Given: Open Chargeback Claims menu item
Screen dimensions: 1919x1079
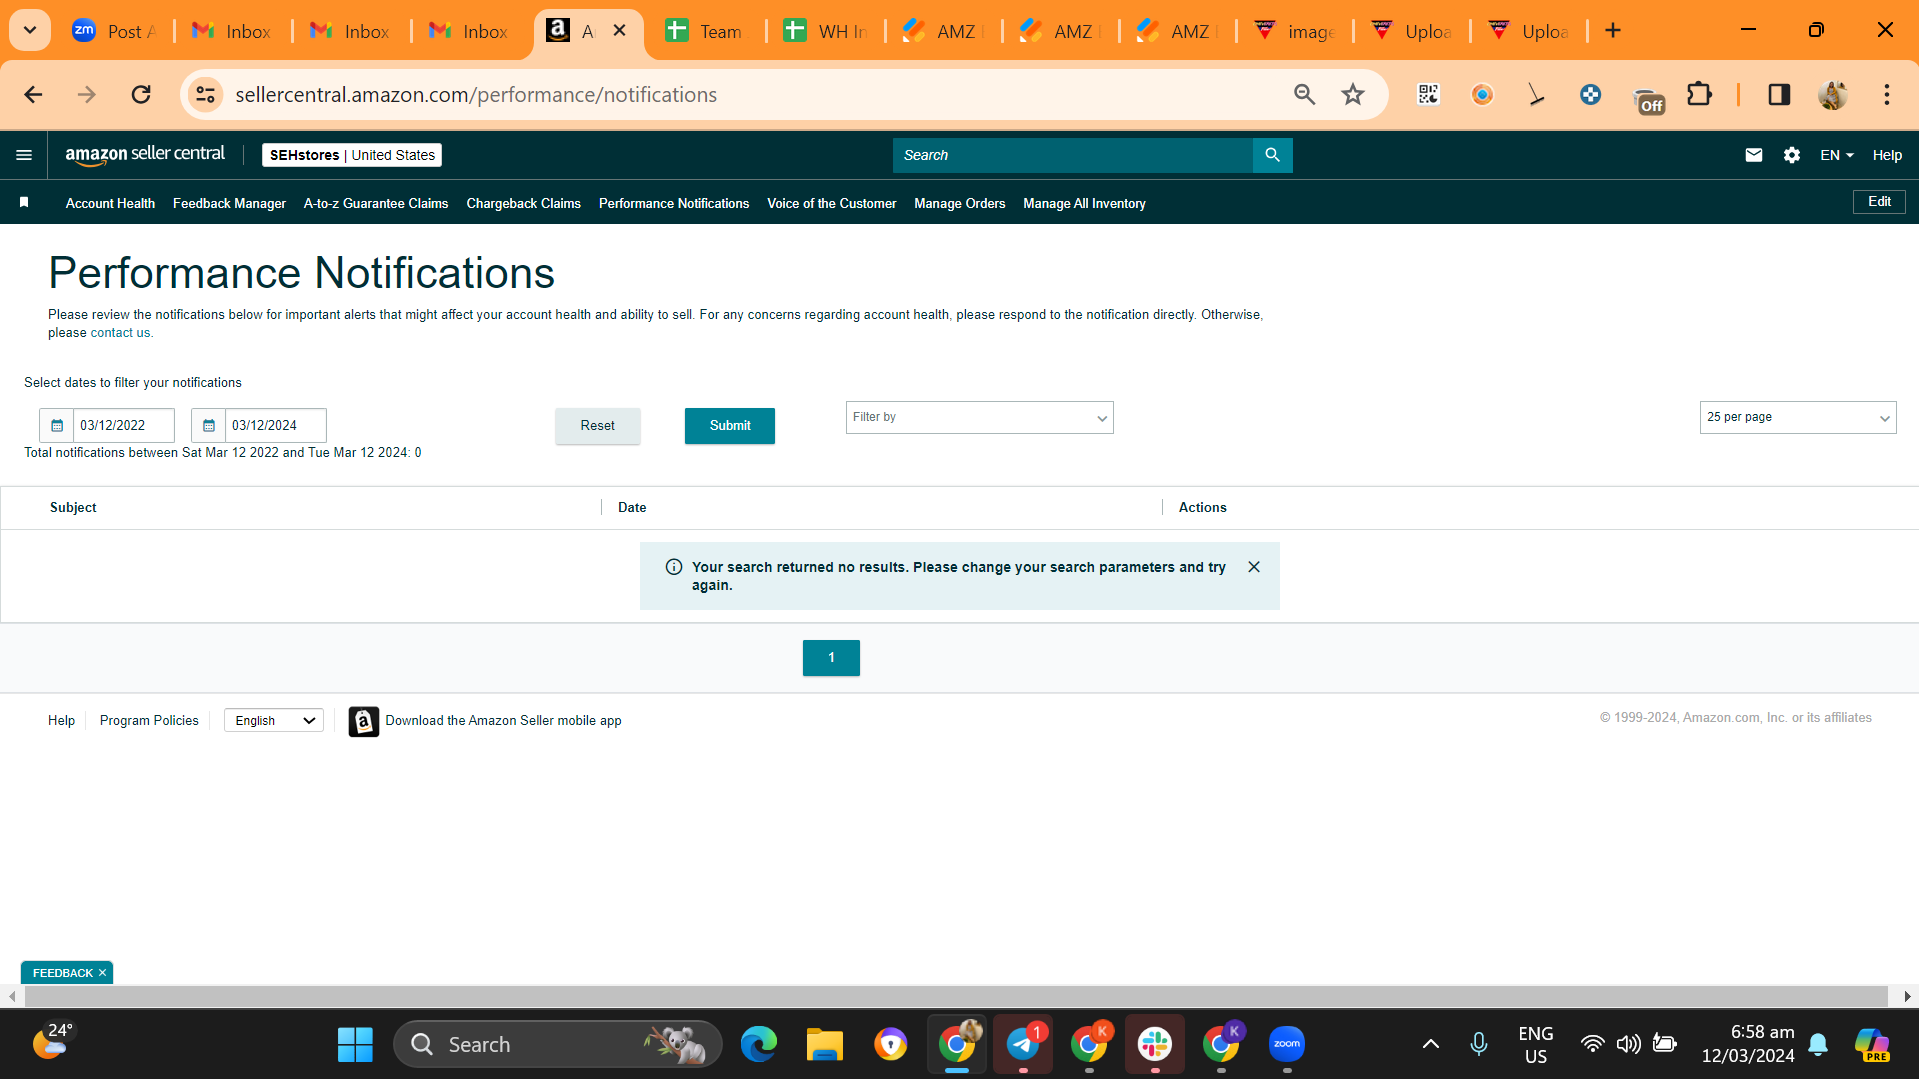Looking at the screenshot, I should [523, 203].
